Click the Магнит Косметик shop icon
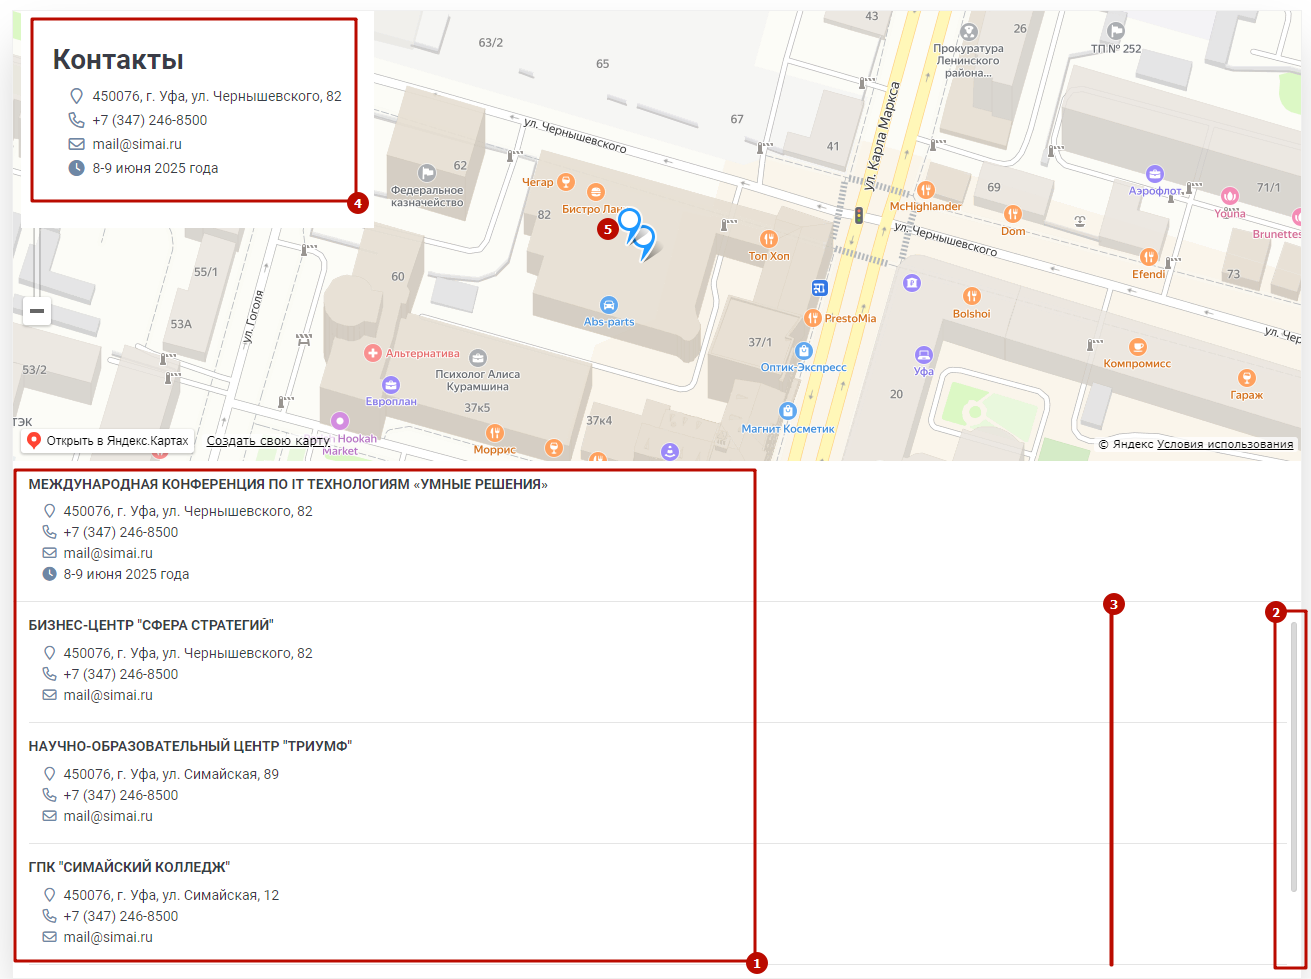 point(788,411)
